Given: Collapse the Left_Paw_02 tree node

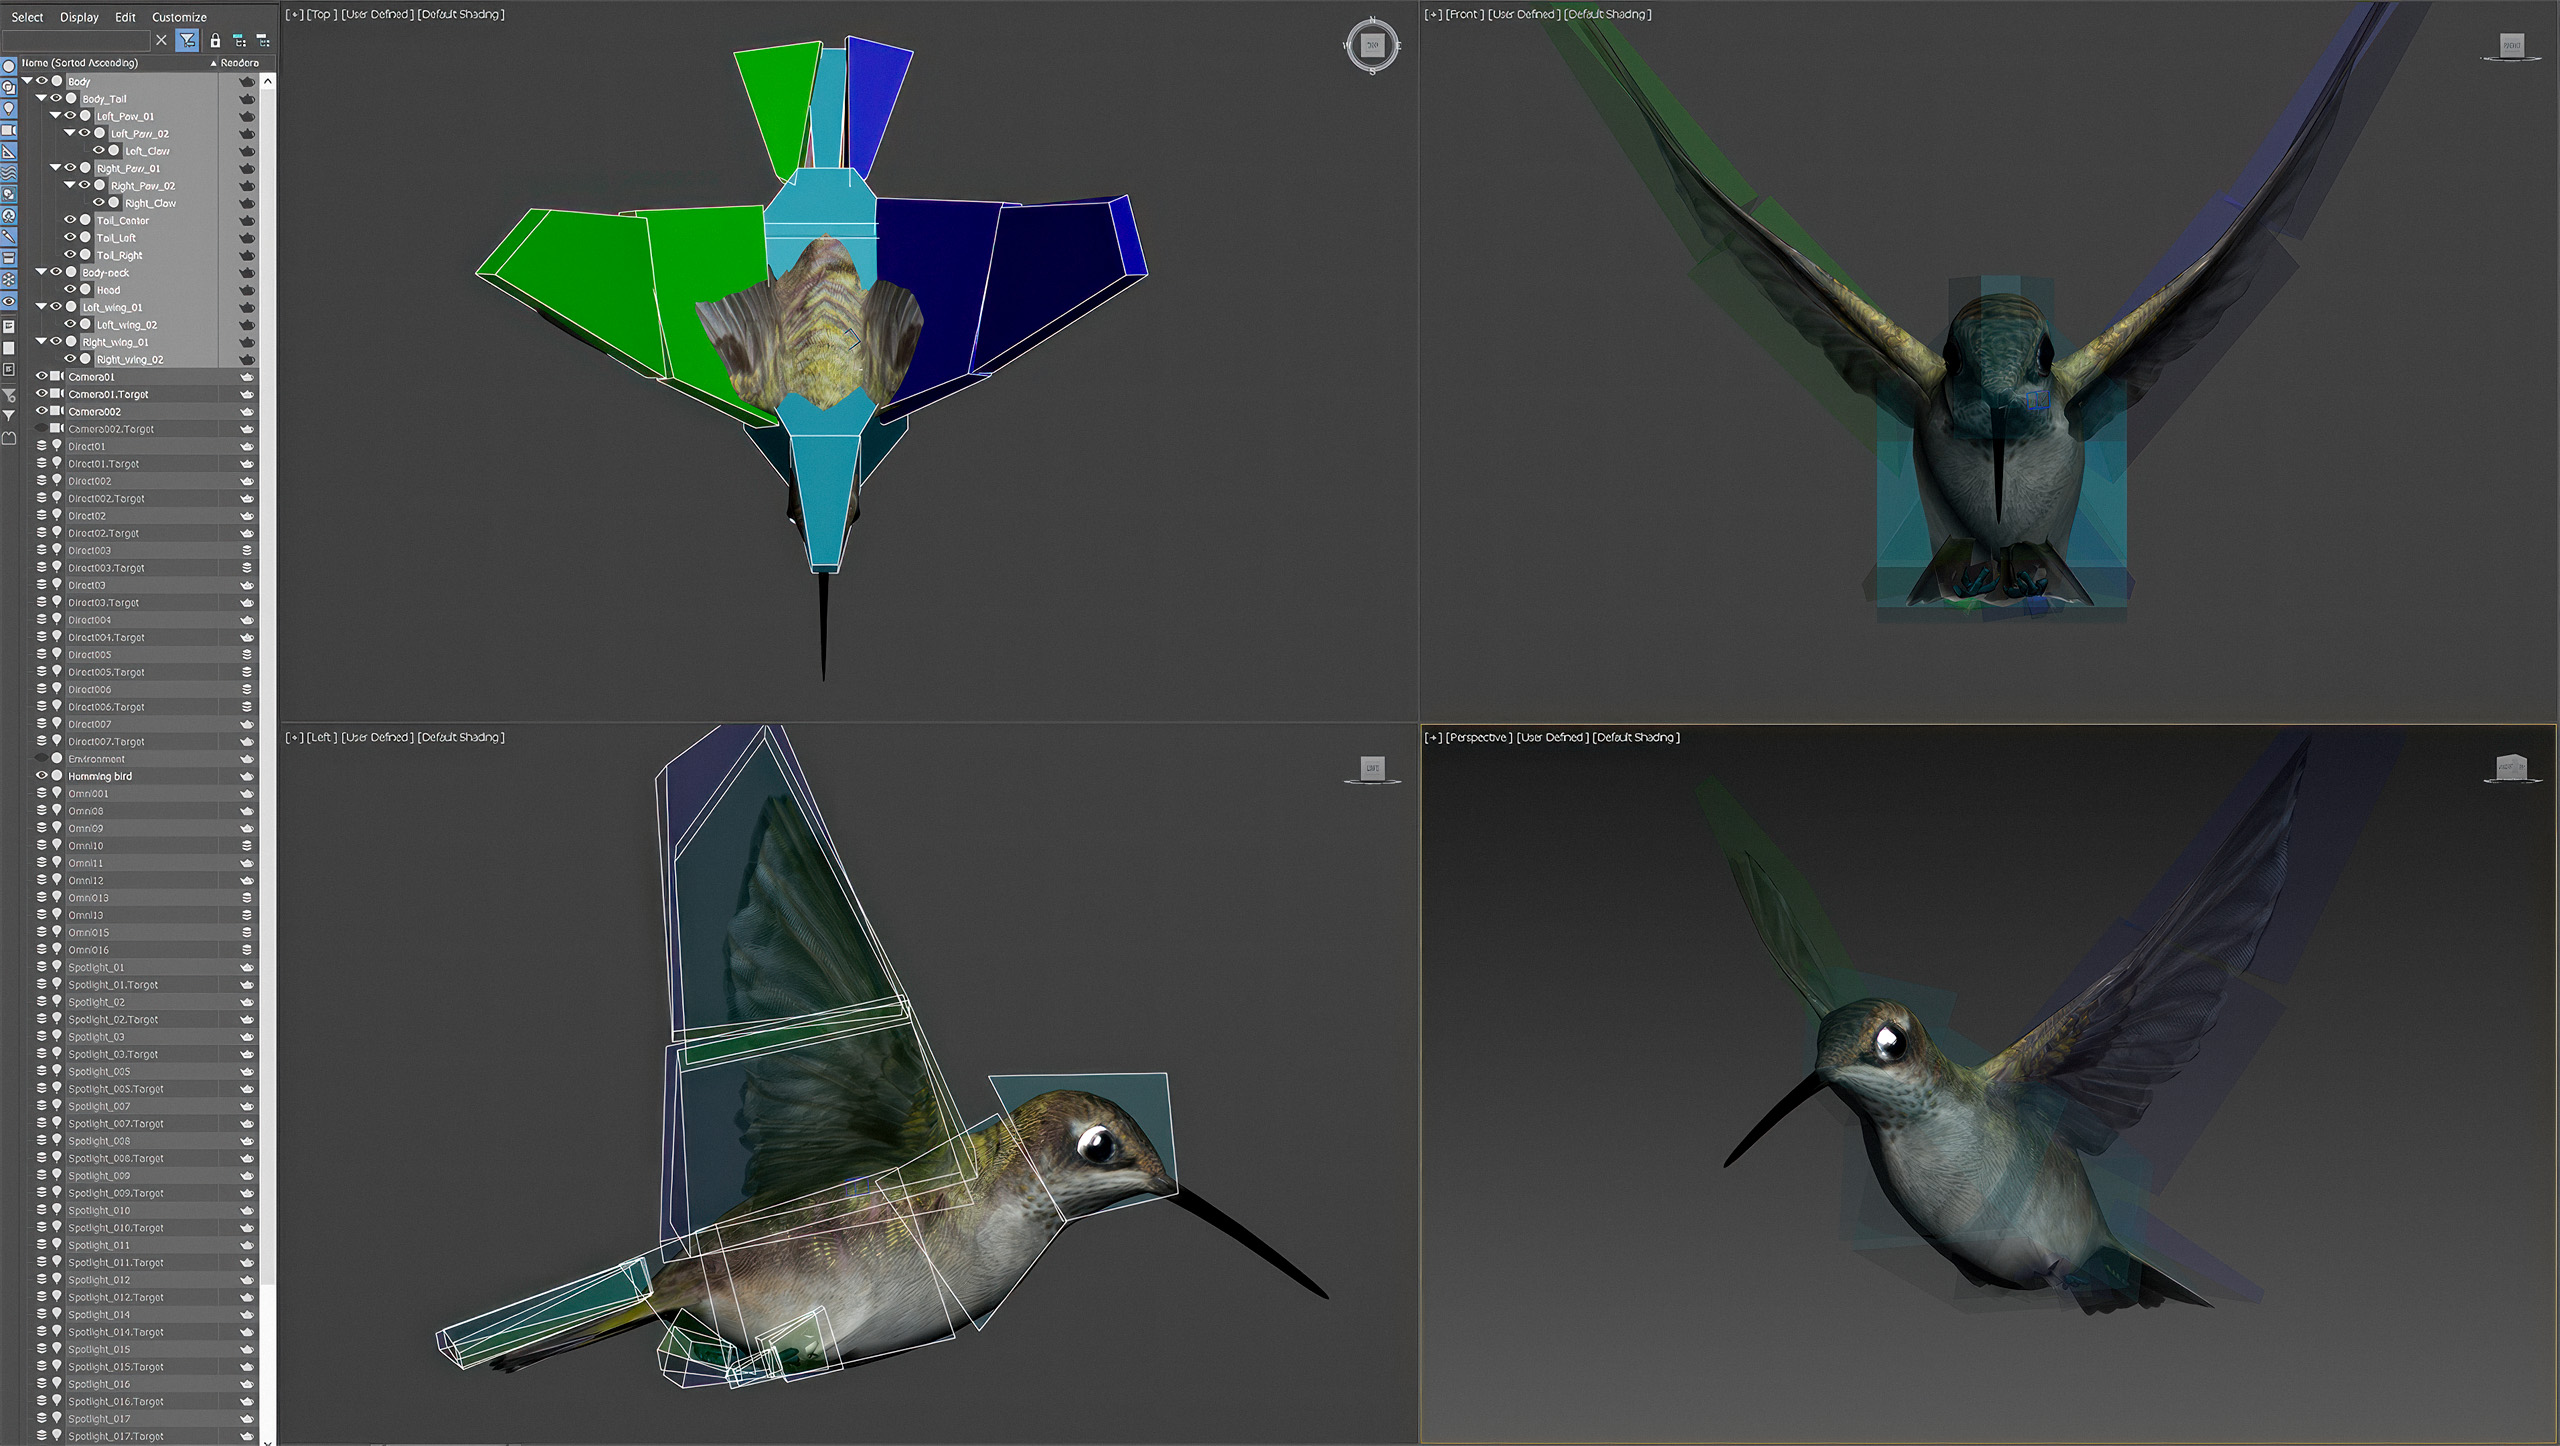Looking at the screenshot, I should pos(69,133).
